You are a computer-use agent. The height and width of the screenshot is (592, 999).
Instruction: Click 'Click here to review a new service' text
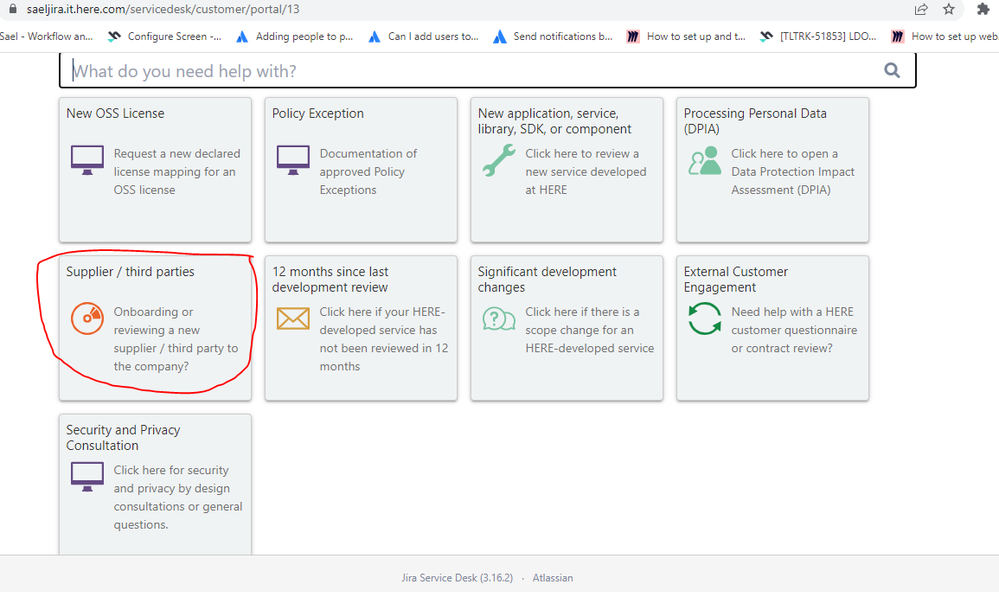coord(586,171)
